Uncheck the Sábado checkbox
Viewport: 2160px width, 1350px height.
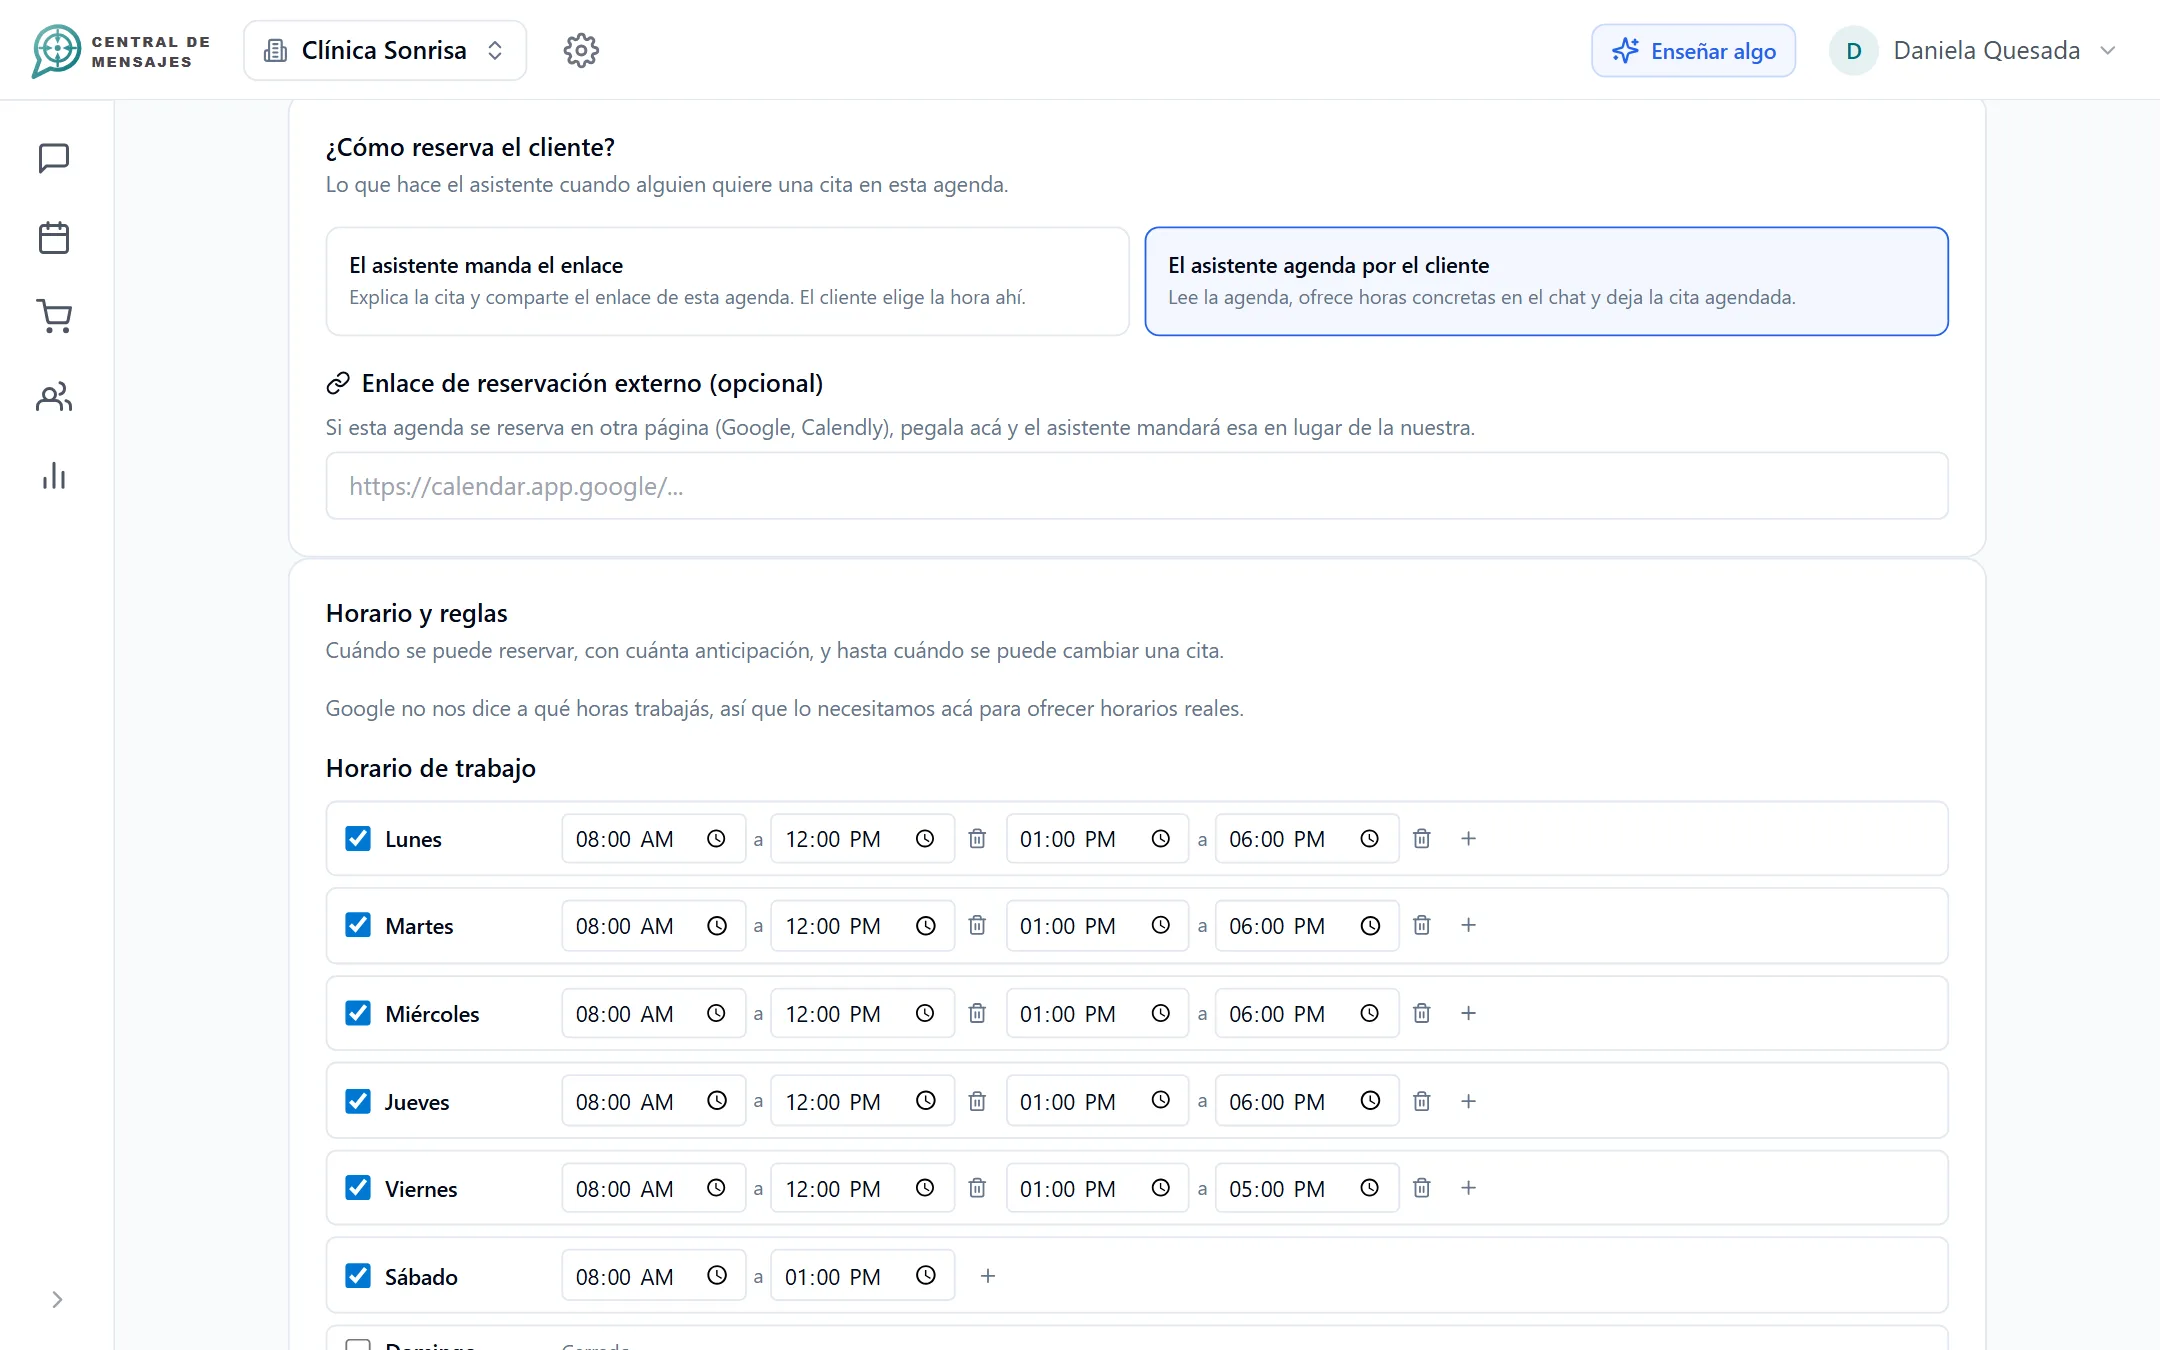[x=358, y=1276]
